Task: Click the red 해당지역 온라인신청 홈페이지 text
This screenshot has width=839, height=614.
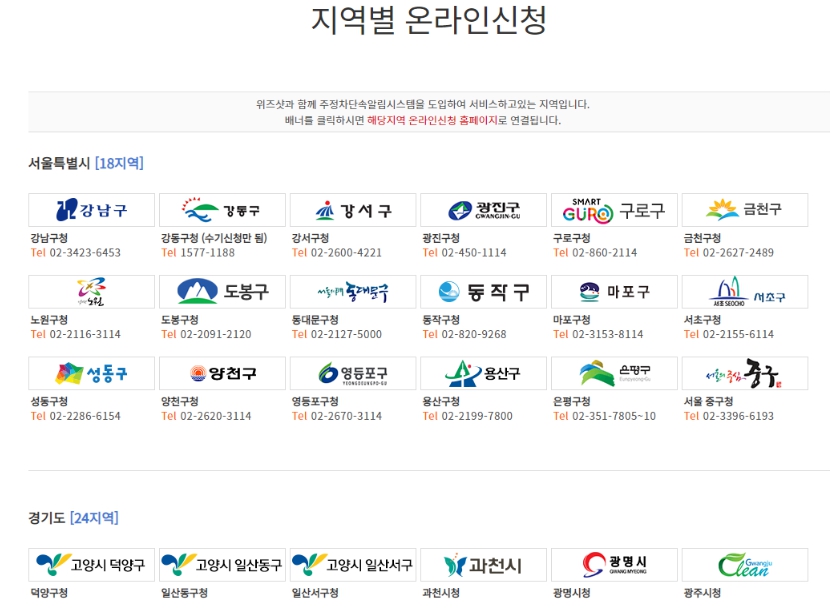Action: click(432, 120)
